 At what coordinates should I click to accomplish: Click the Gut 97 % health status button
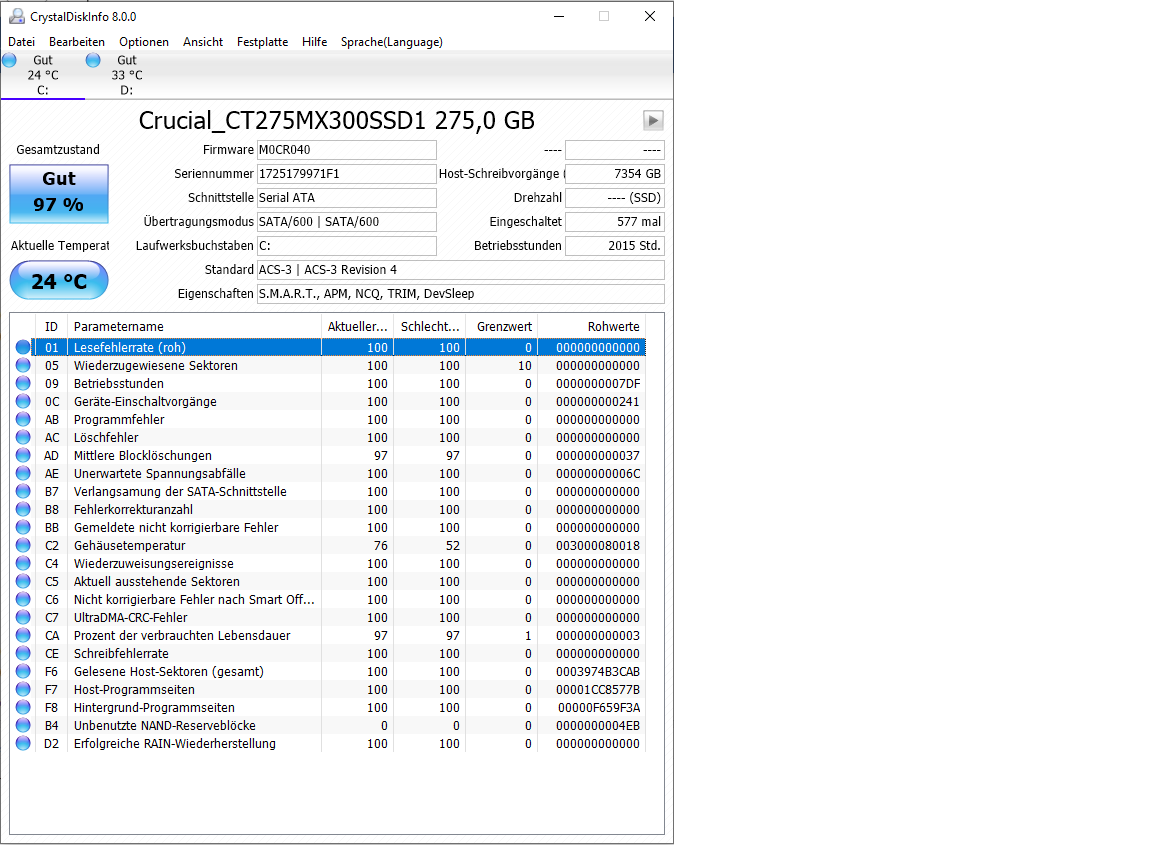pos(59,193)
